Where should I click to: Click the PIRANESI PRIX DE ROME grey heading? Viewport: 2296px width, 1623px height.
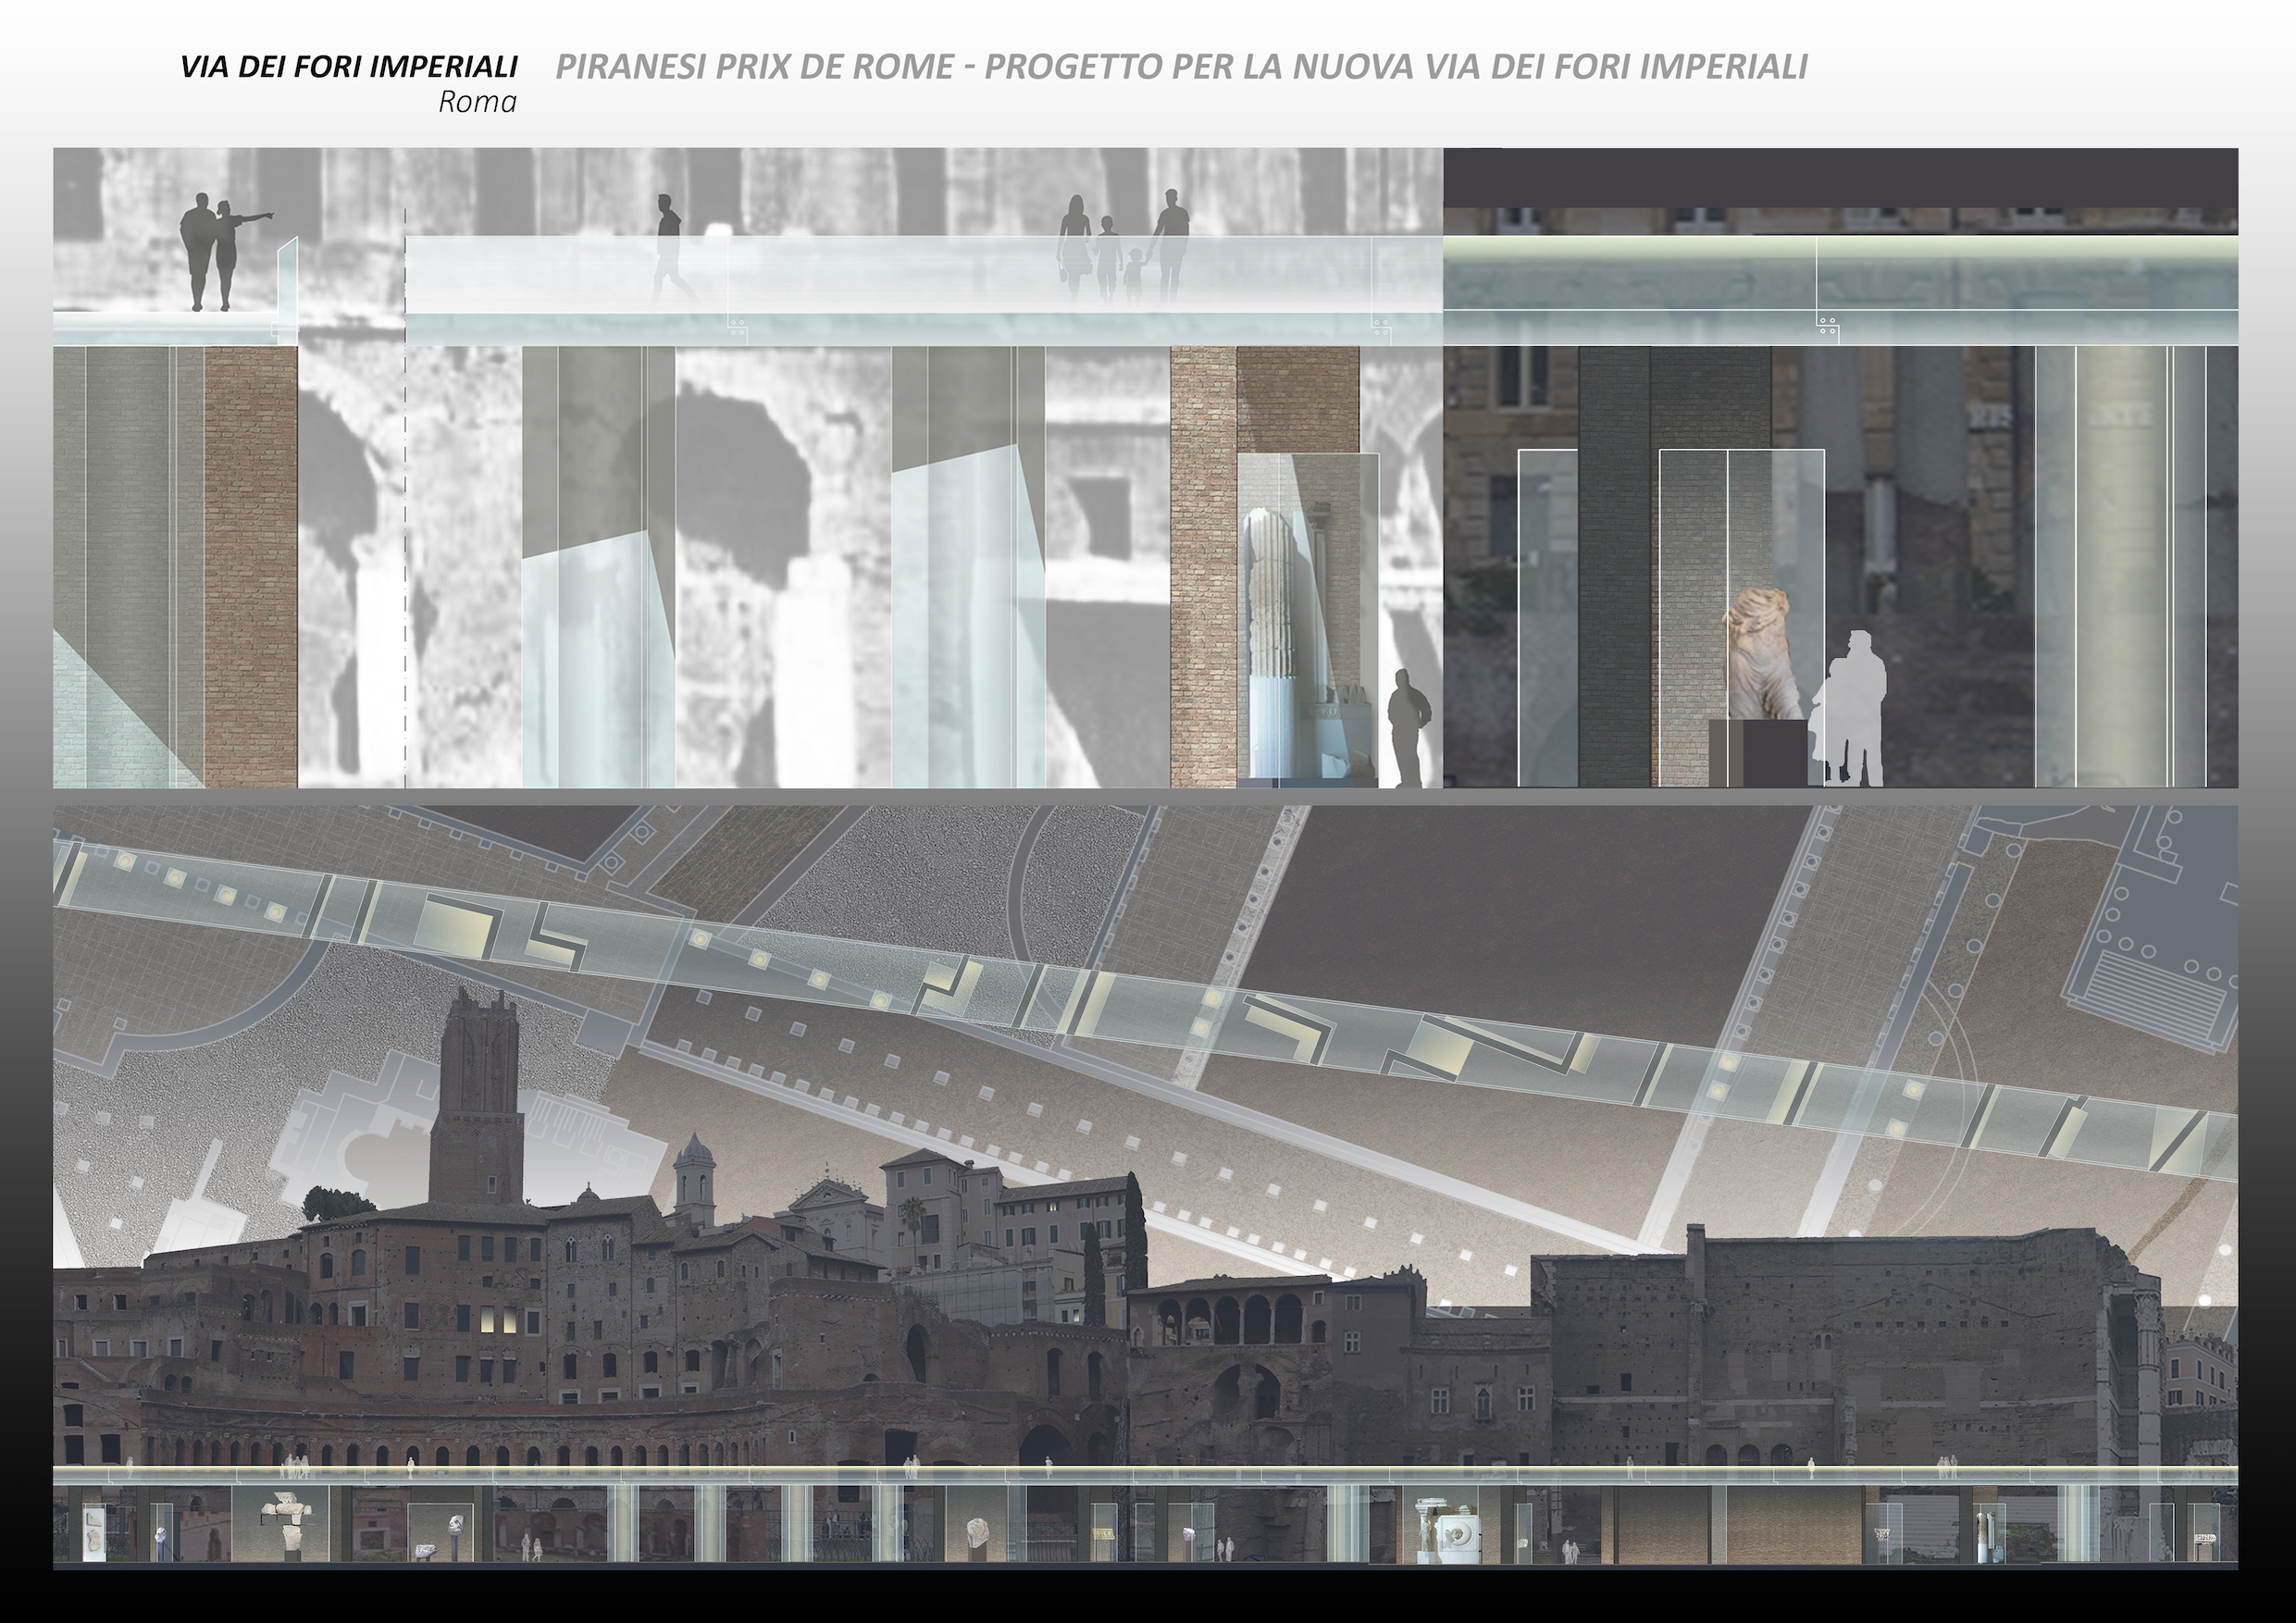coord(1181,67)
